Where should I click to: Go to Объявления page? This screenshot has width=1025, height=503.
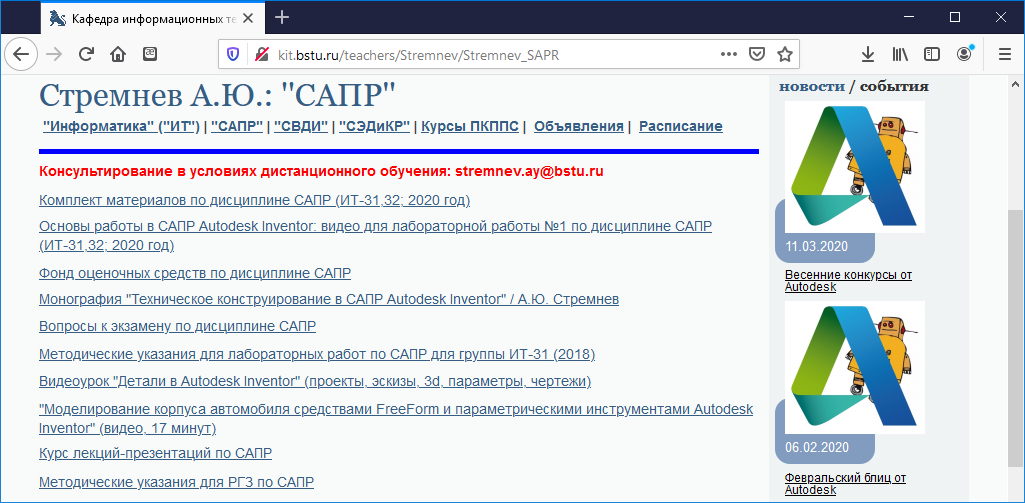(x=579, y=126)
